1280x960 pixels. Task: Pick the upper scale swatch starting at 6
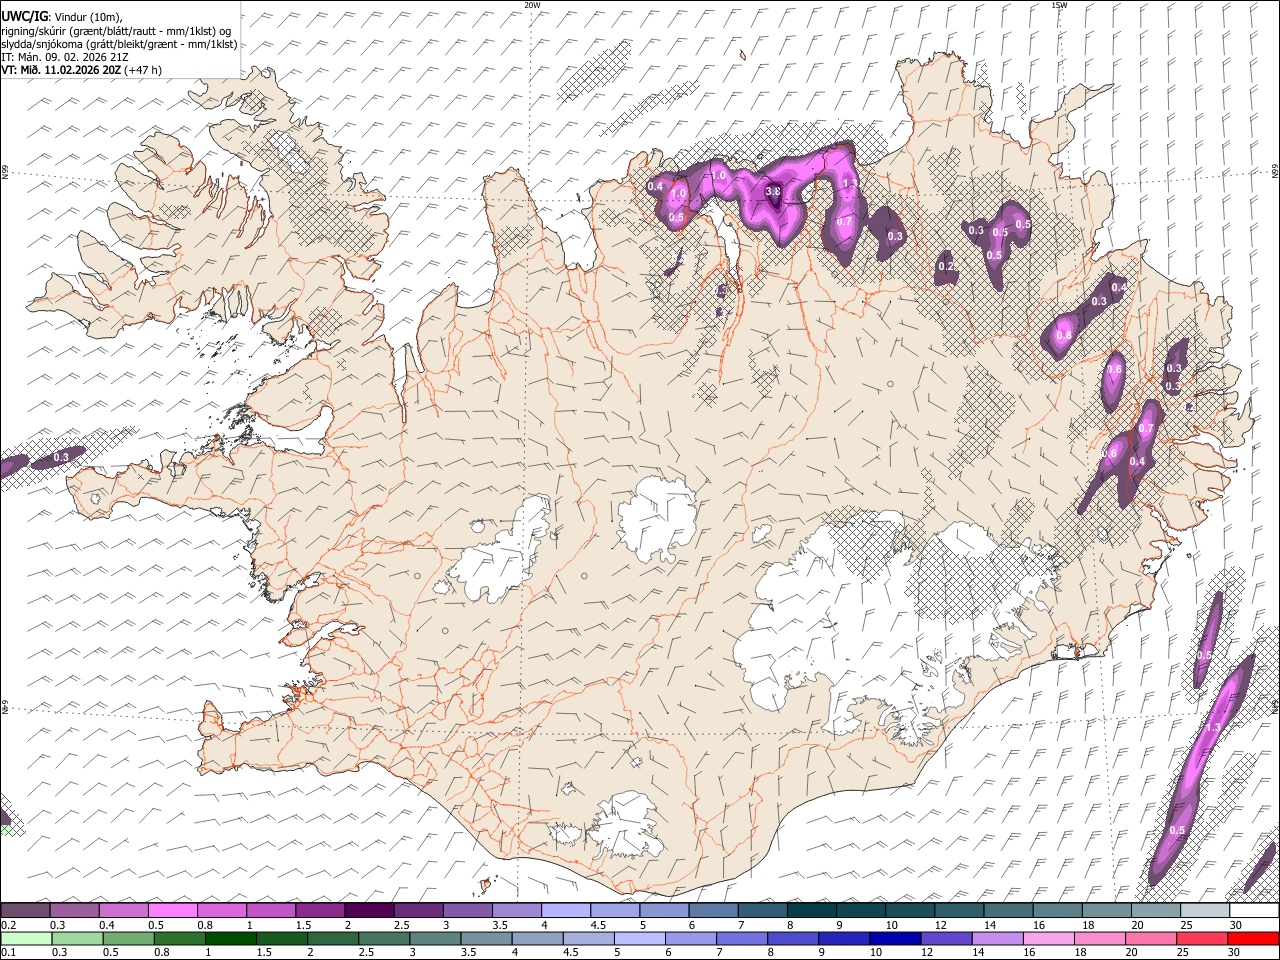(x=713, y=910)
